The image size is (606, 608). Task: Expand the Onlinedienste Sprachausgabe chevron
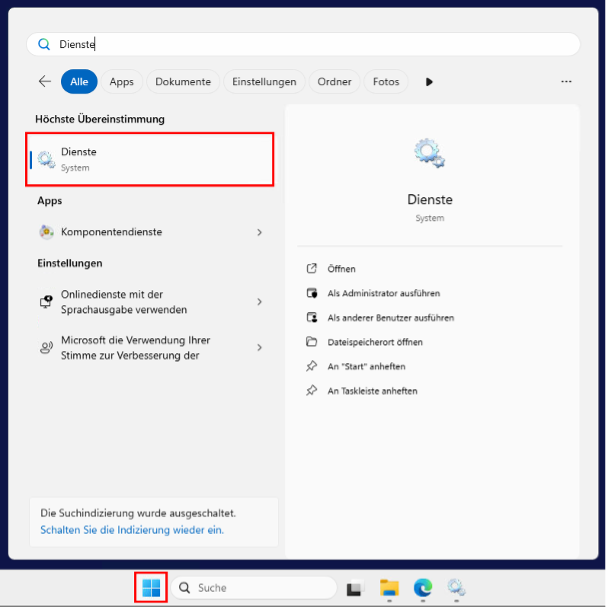(259, 302)
